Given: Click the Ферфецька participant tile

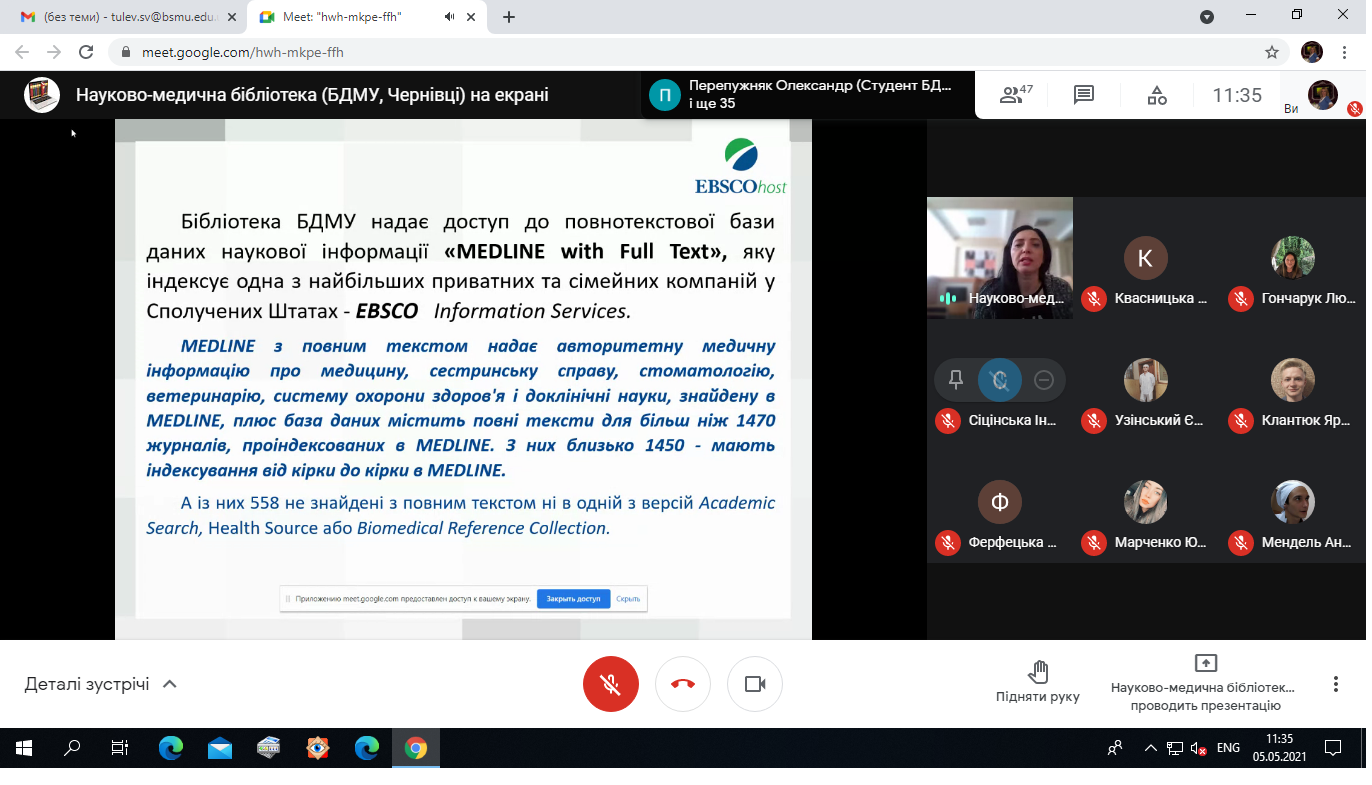Looking at the screenshot, I should [x=1000, y=502].
